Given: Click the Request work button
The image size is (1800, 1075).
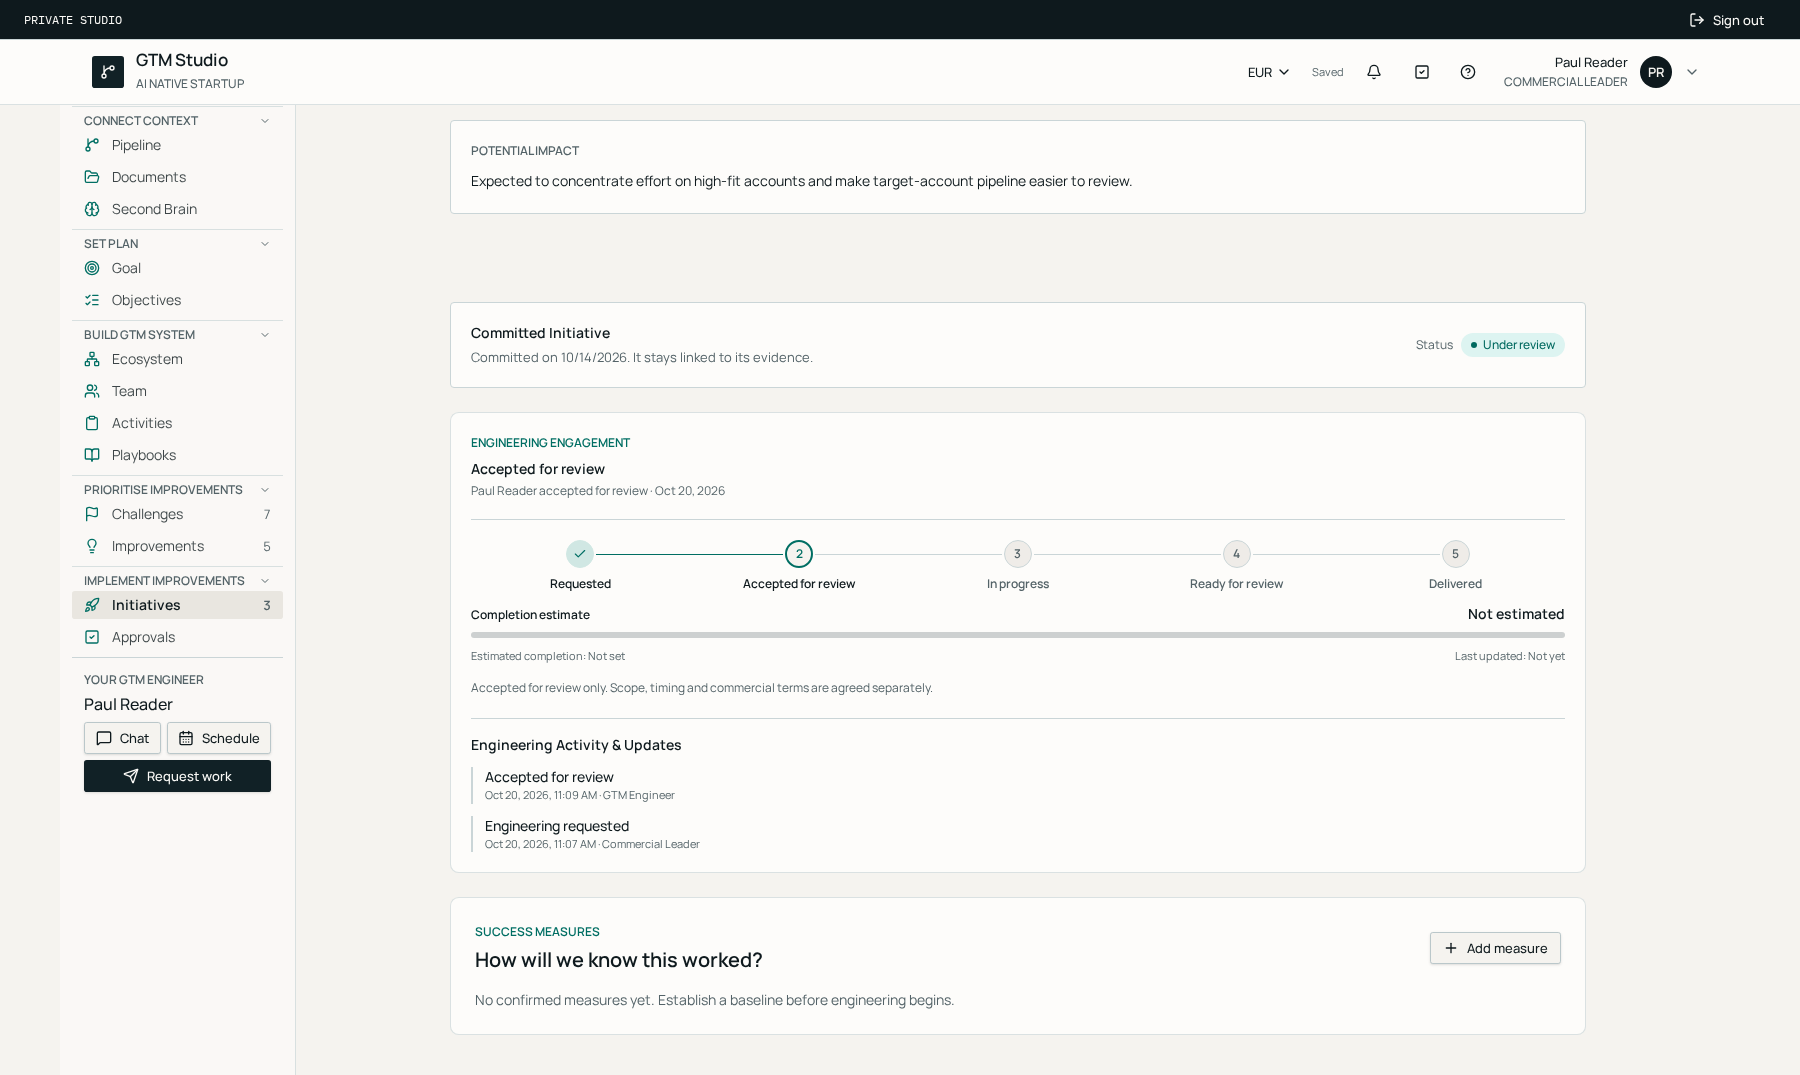Looking at the screenshot, I should [x=177, y=776].
